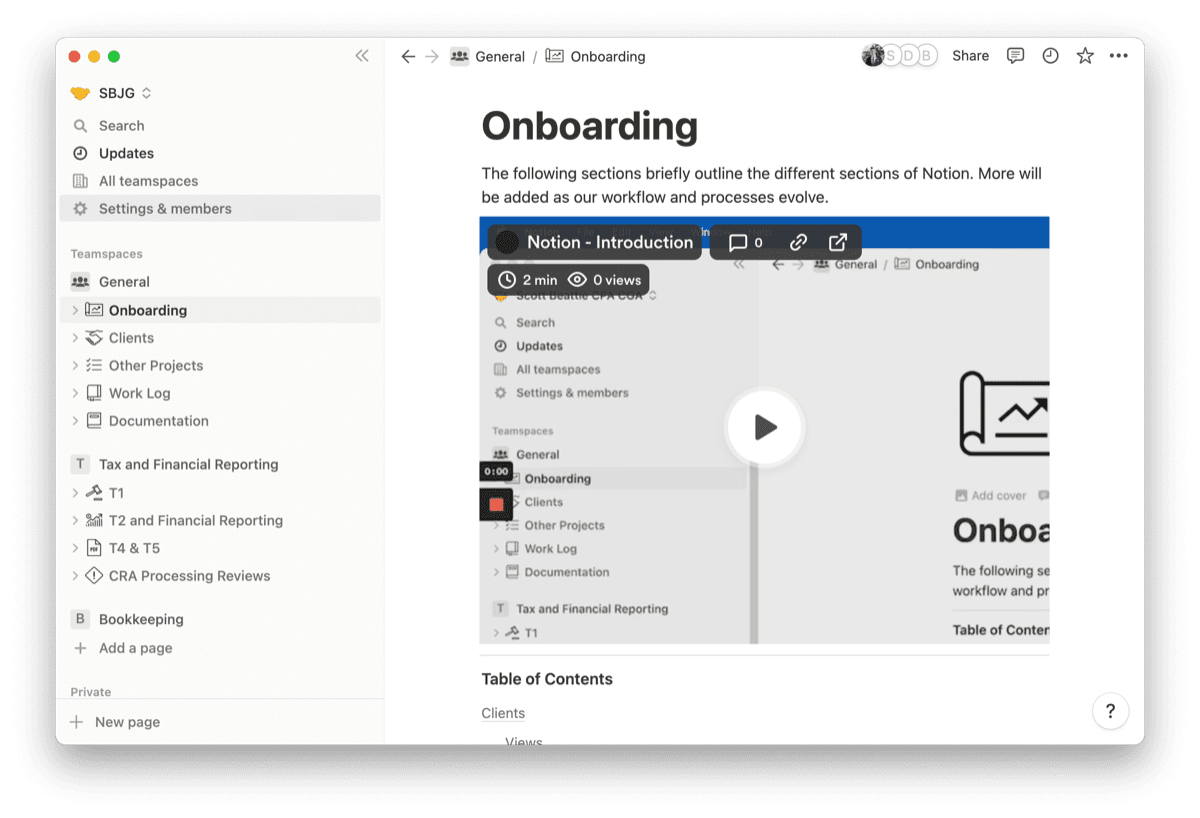Open All teamspaces
Image resolution: width=1200 pixels, height=818 pixels.
click(220, 181)
